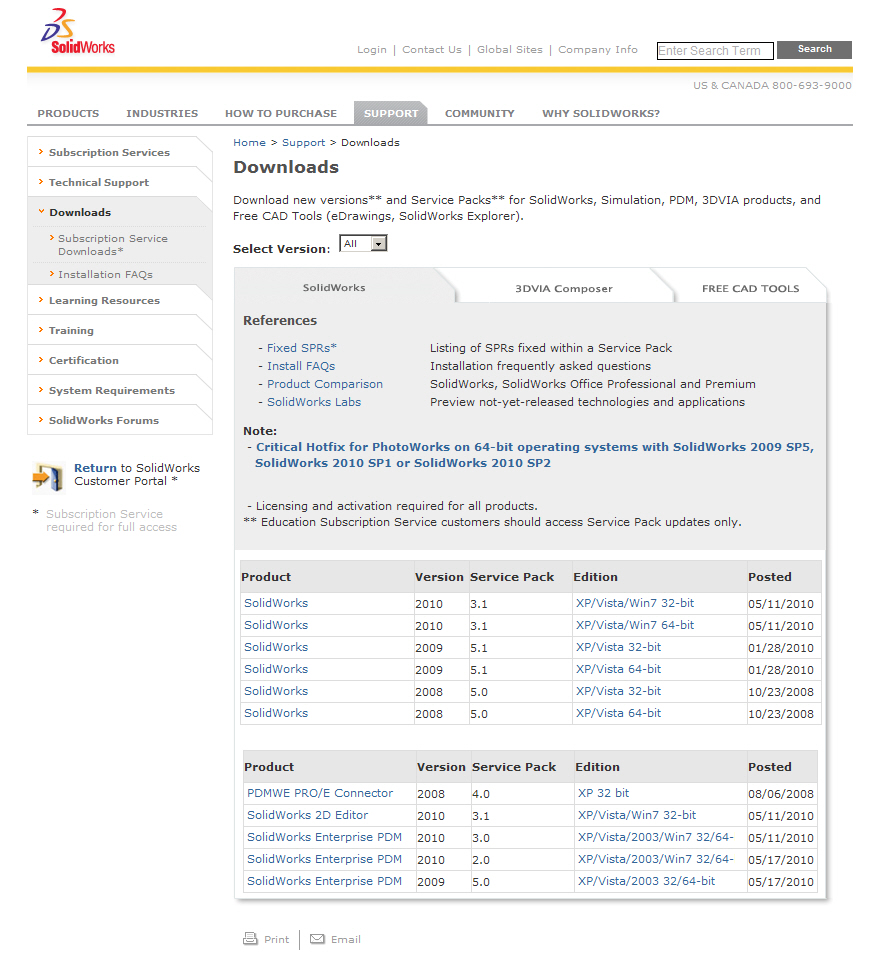
Task: Click XP 32 bit edition link
Action: click(x=603, y=793)
